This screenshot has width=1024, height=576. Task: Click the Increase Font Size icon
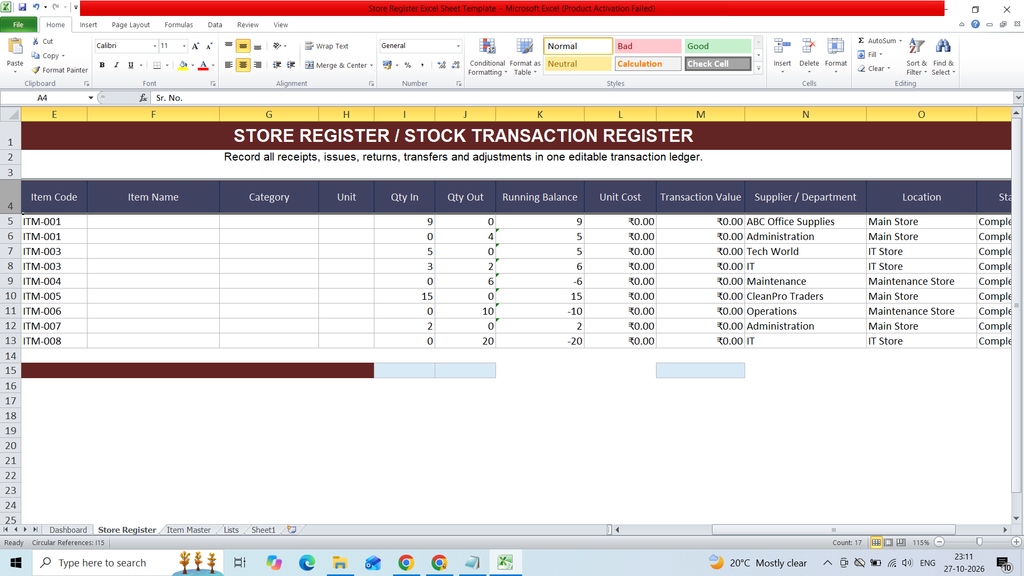coord(195,46)
